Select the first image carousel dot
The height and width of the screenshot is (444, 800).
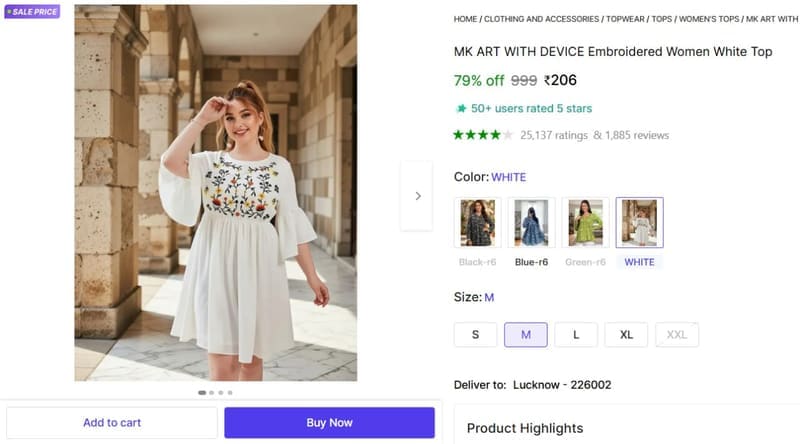202,392
